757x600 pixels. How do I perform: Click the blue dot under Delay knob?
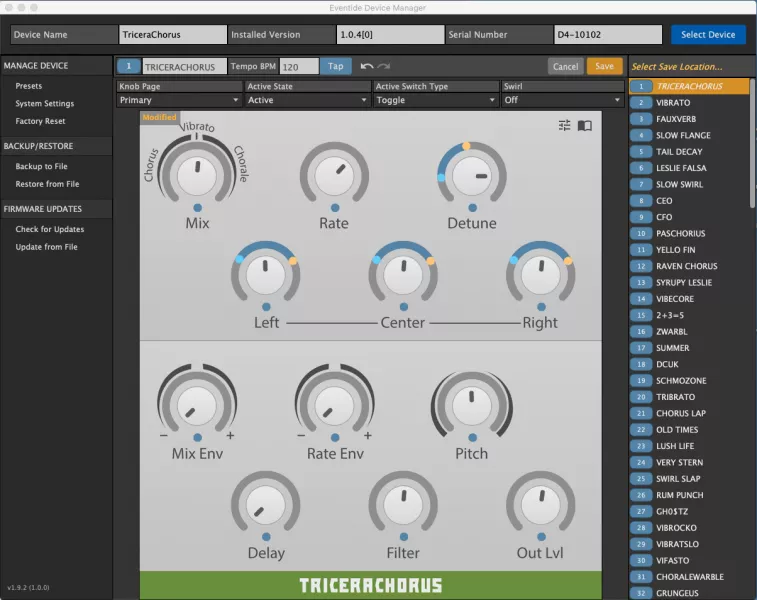[266, 537]
